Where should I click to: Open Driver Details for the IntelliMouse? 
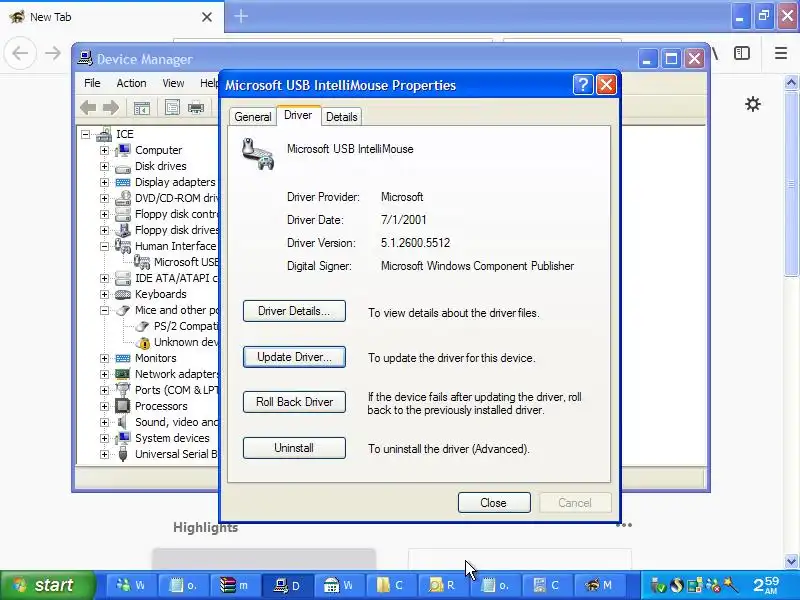pyautogui.click(x=294, y=311)
